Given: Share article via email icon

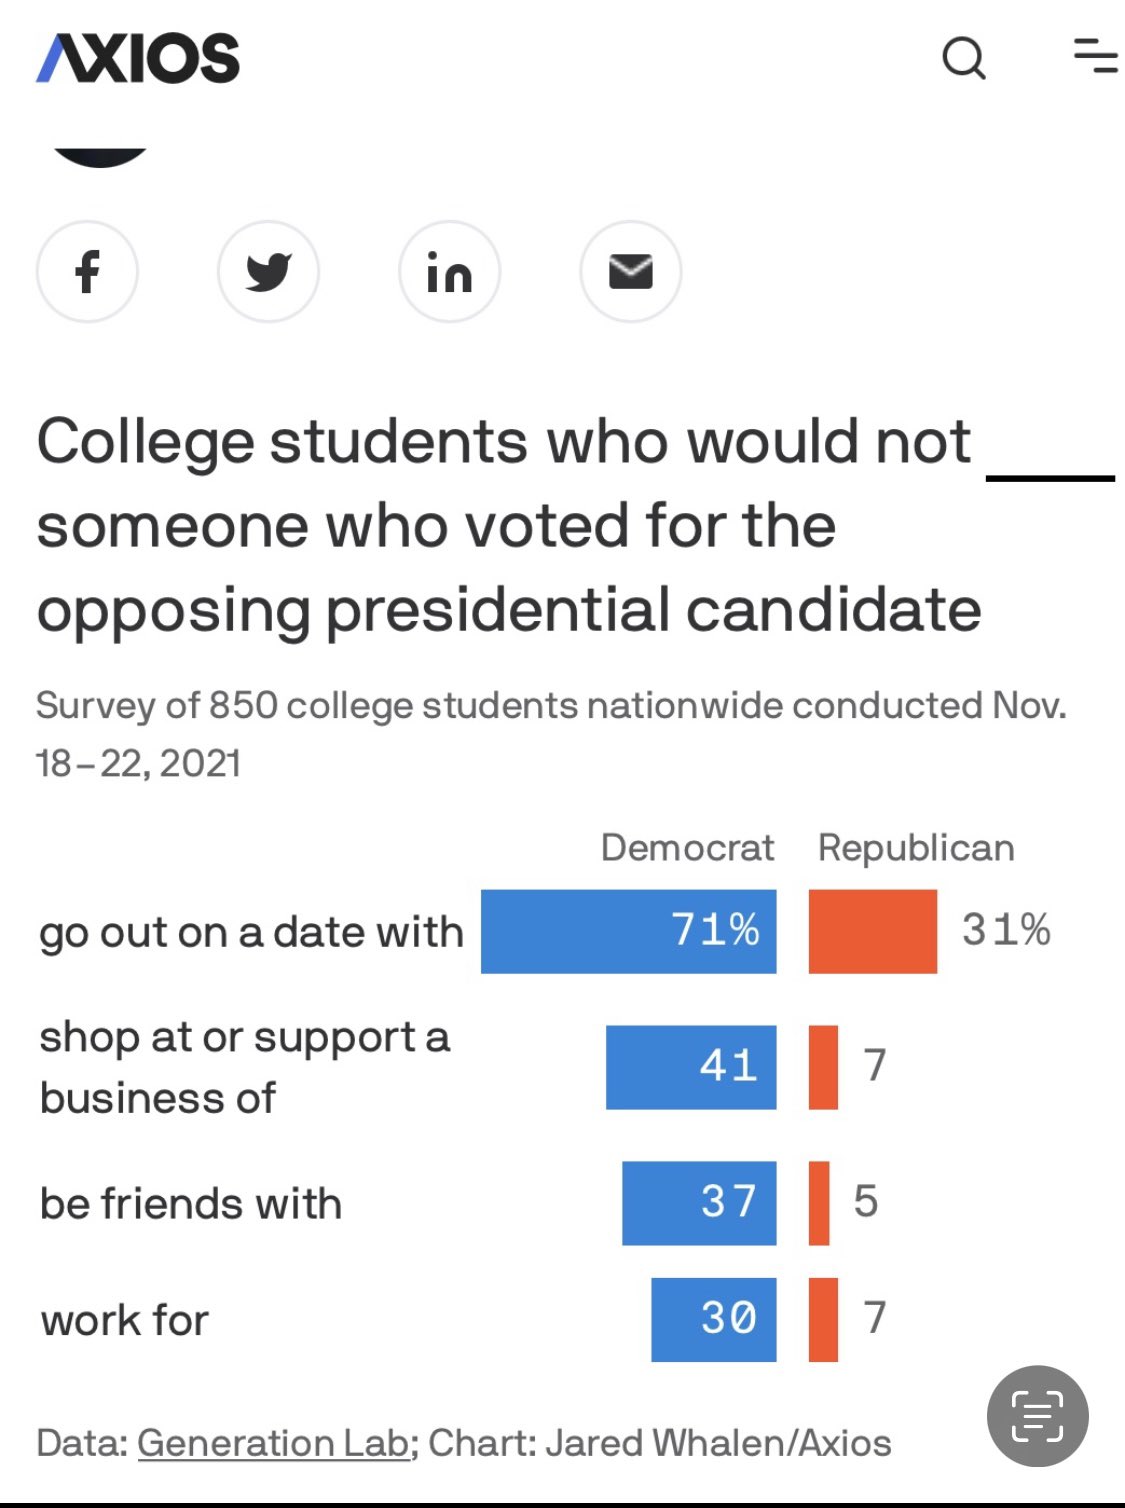Looking at the screenshot, I should pyautogui.click(x=631, y=272).
